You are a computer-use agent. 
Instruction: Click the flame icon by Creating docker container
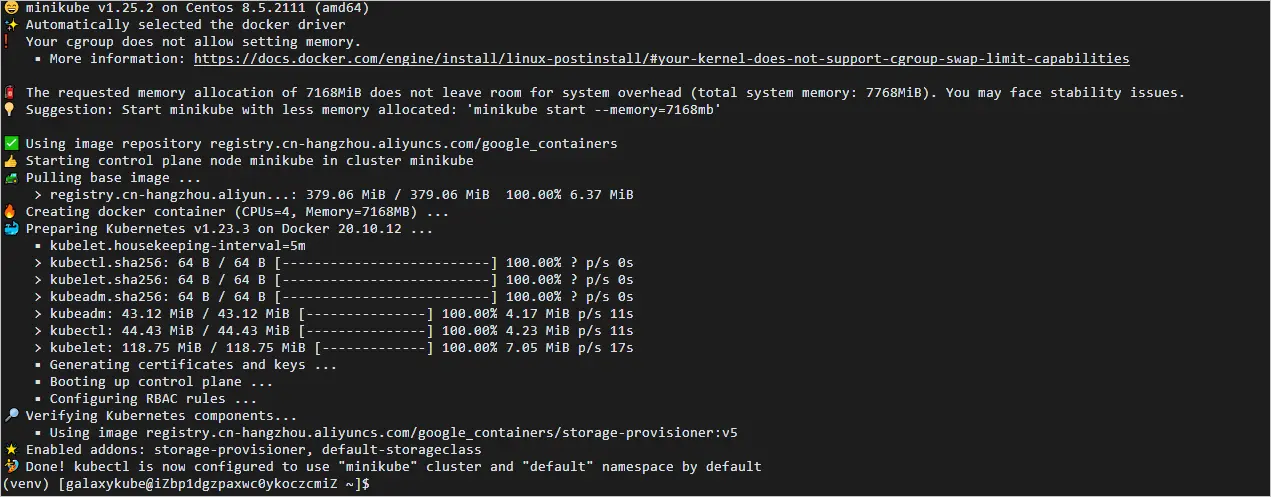click(10, 211)
